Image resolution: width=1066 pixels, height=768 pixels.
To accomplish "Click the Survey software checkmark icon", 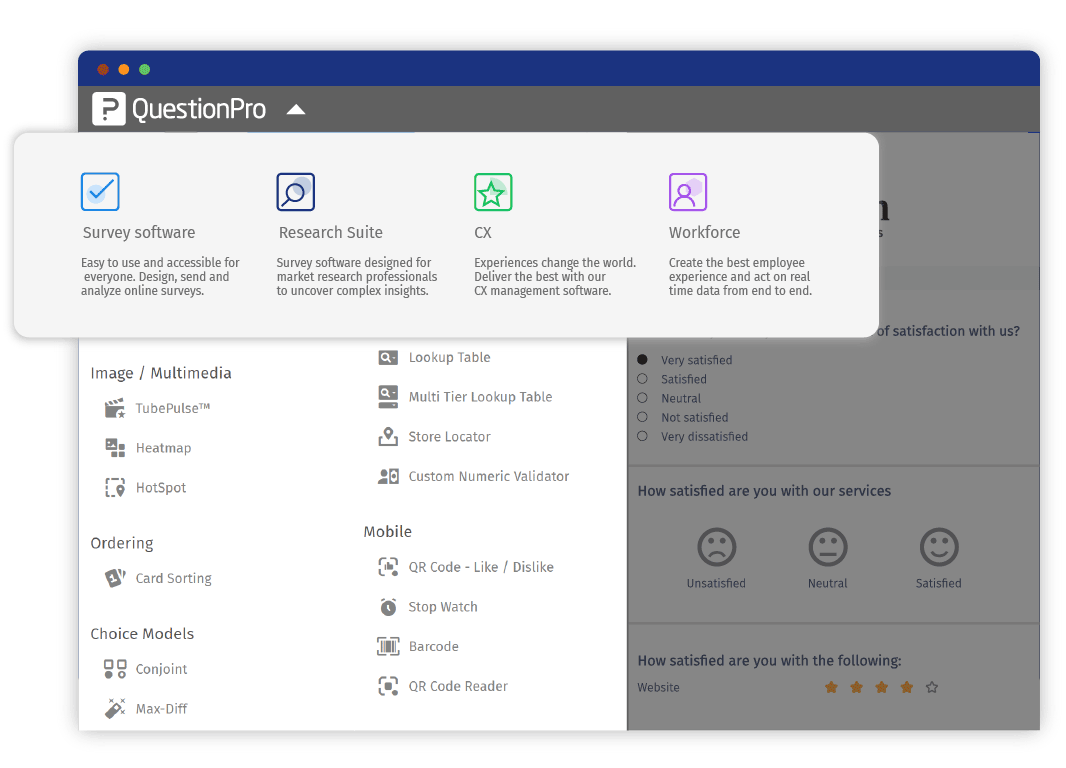I will [x=100, y=192].
